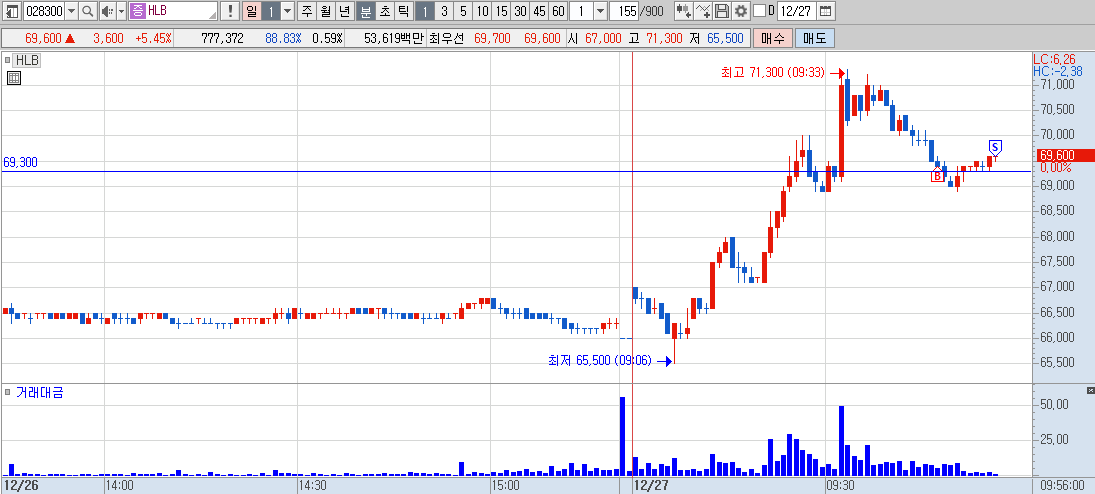This screenshot has height=494, width=1095.
Task: Click the 53,619백만 trading value
Action: [x=394, y=38]
